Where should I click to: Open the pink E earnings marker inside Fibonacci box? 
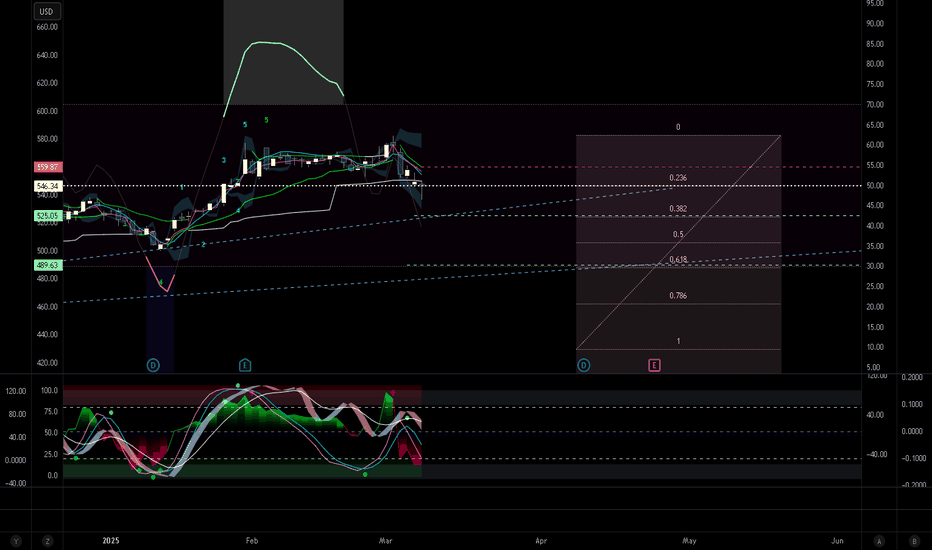(x=654, y=365)
